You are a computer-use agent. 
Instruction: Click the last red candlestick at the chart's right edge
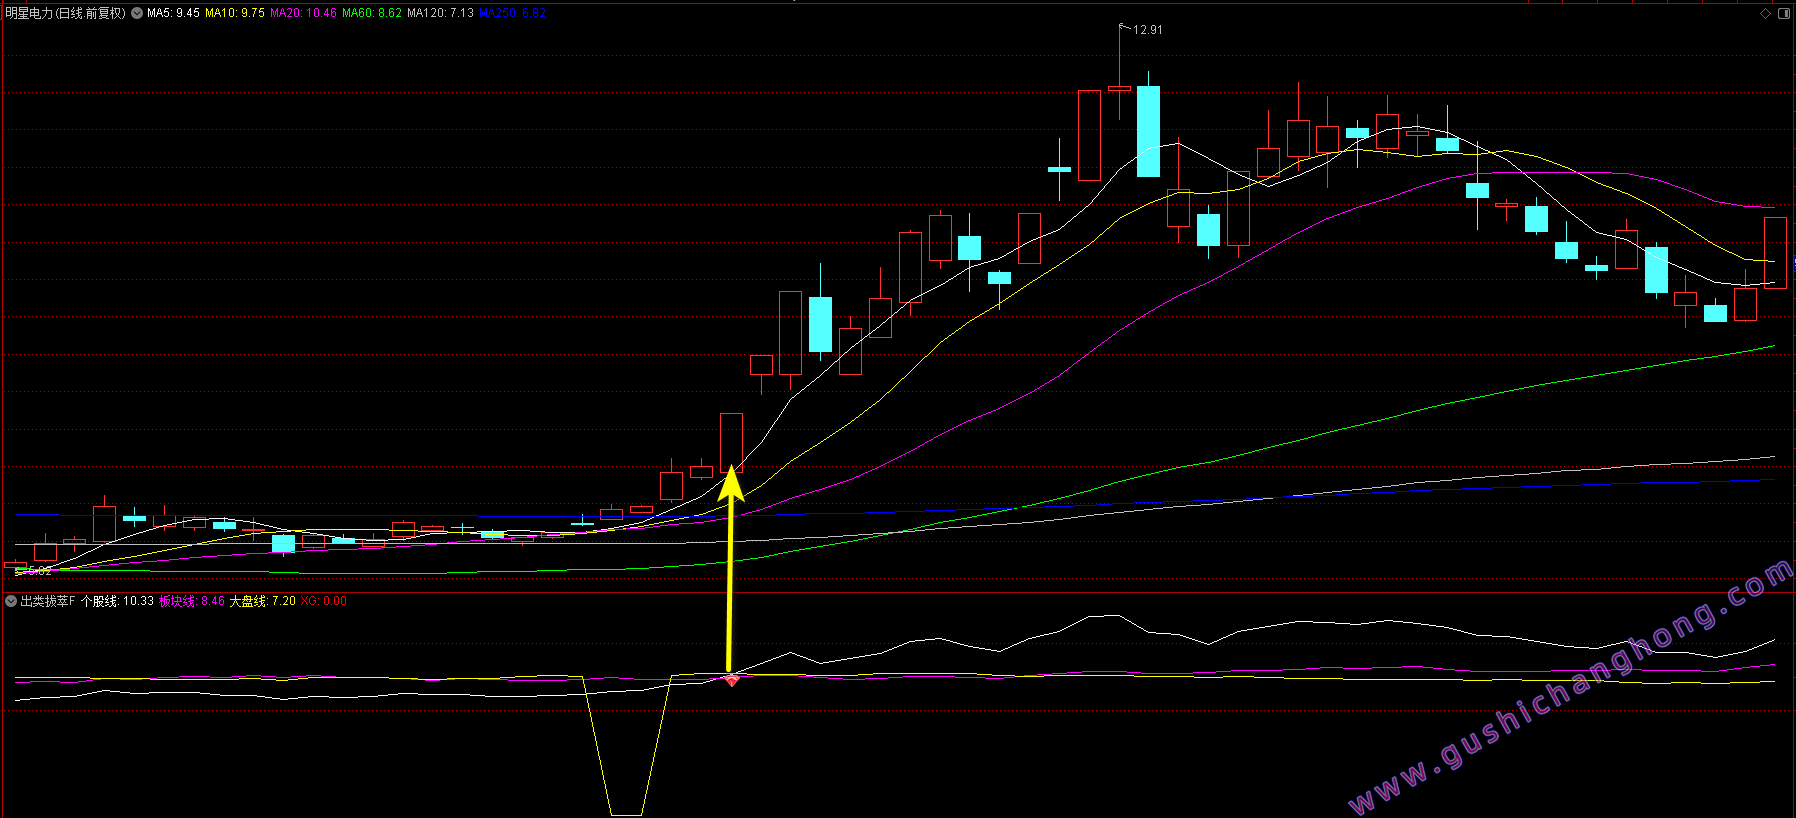click(1775, 252)
